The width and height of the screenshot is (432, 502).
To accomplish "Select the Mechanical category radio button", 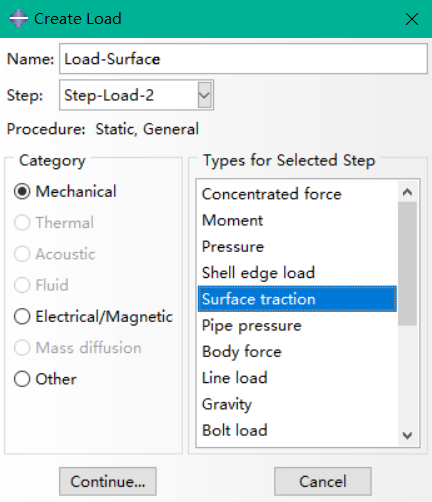I will (x=22, y=192).
